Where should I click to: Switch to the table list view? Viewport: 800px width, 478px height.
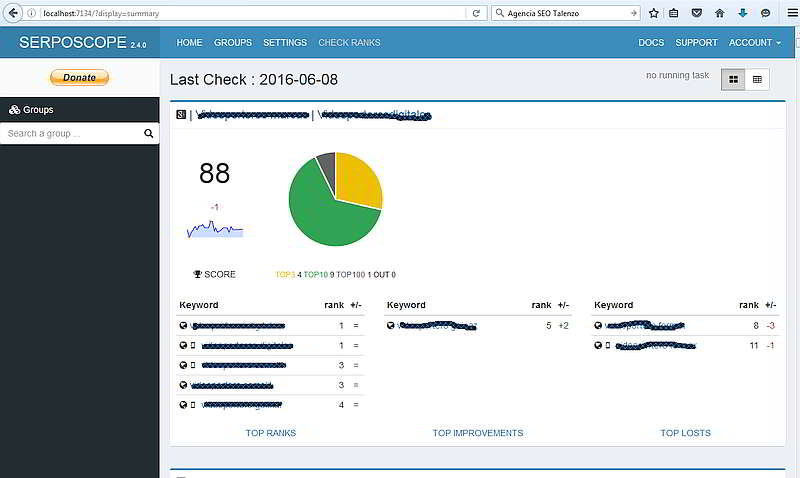tap(757, 79)
